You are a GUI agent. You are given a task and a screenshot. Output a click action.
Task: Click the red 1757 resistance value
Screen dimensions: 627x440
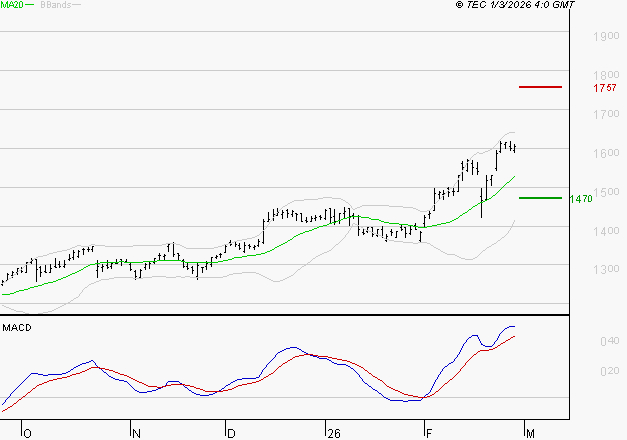coord(605,88)
